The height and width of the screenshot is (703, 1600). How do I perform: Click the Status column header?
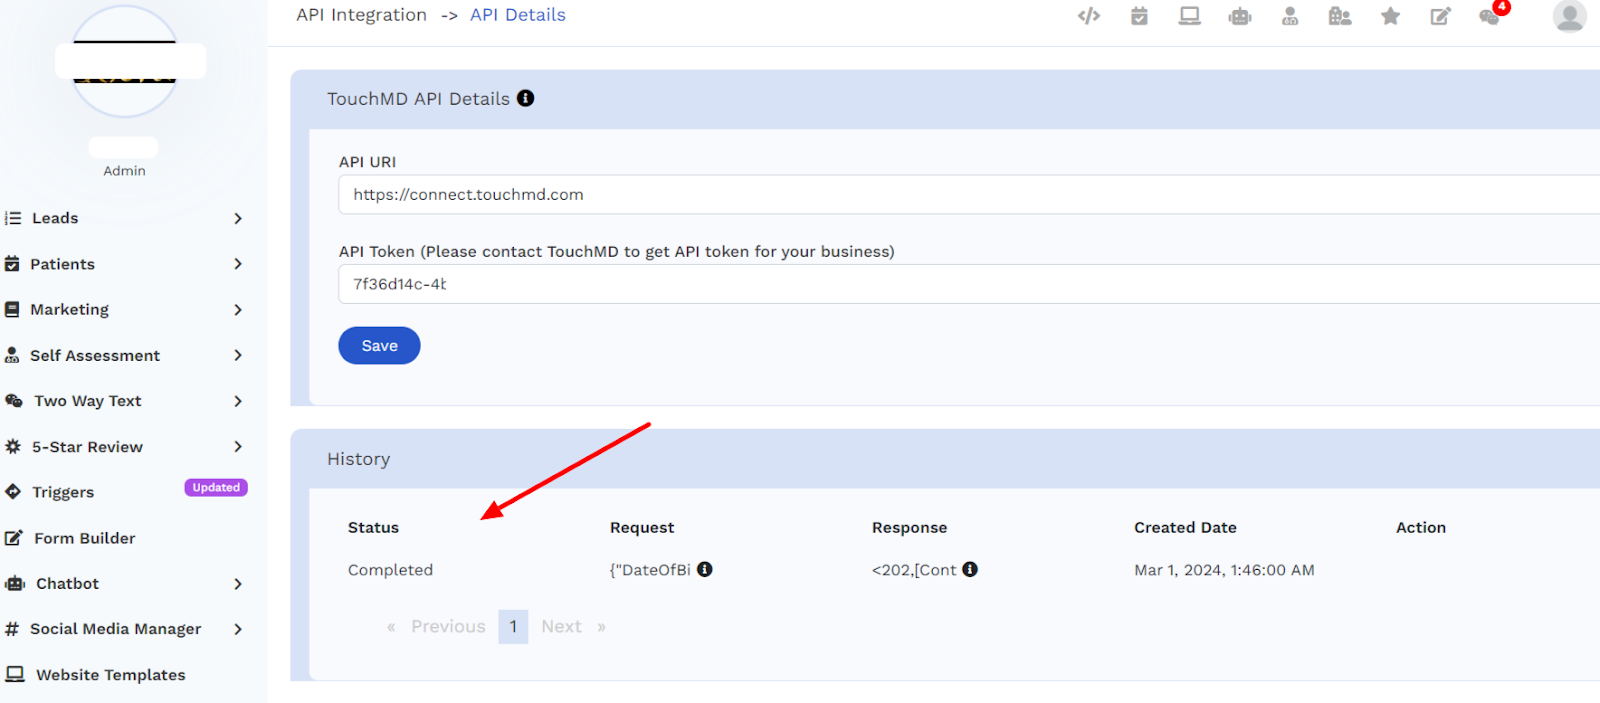point(373,527)
